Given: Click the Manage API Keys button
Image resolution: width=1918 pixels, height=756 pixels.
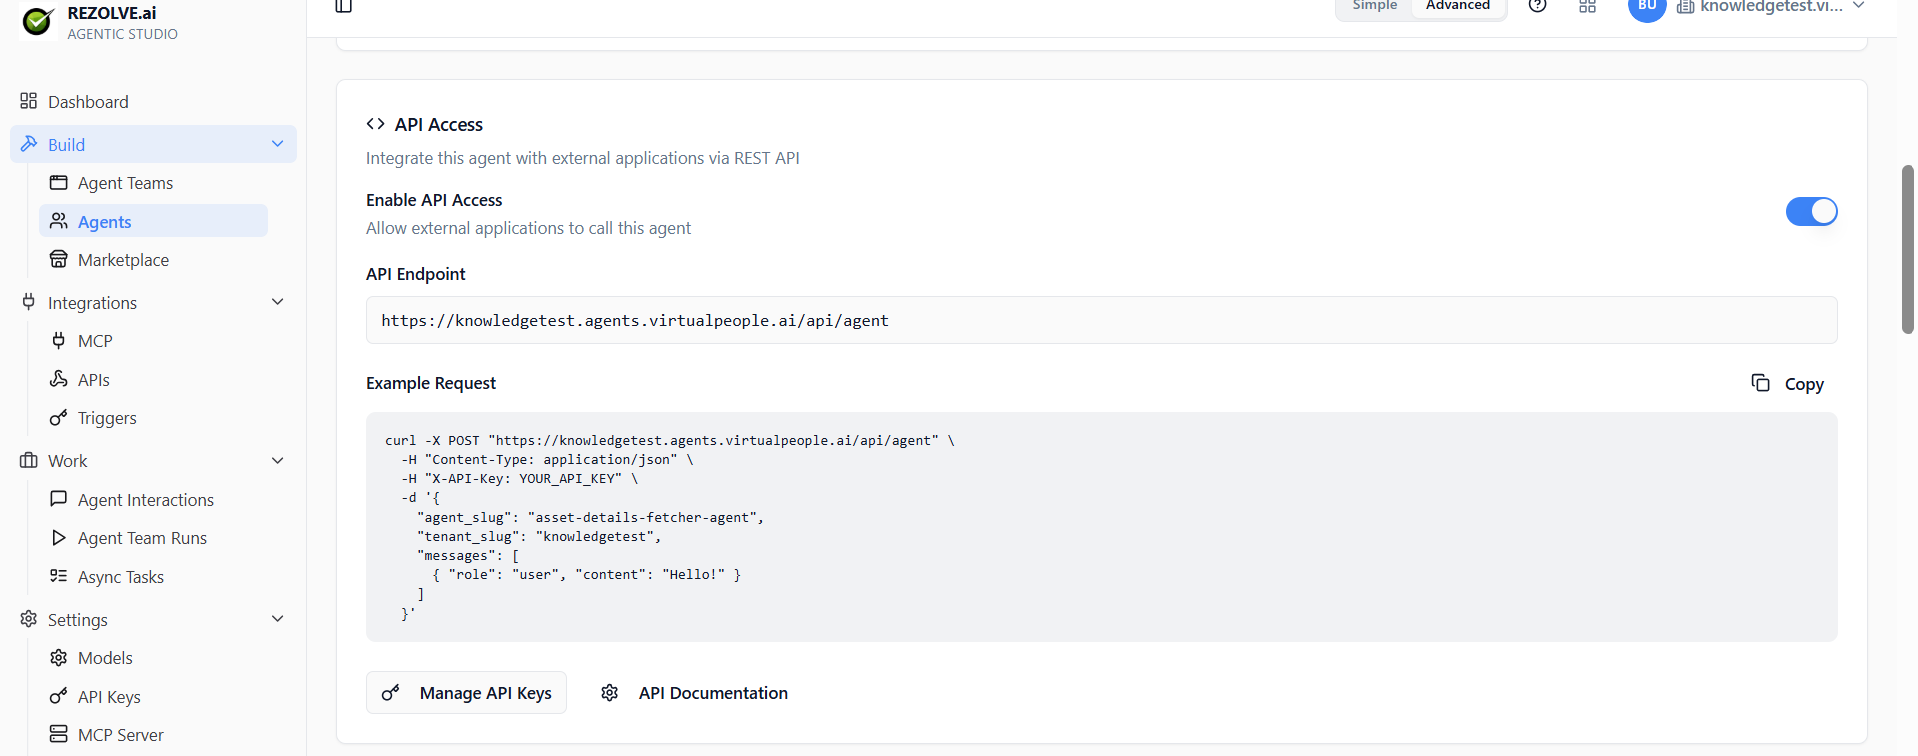Looking at the screenshot, I should [x=466, y=692].
